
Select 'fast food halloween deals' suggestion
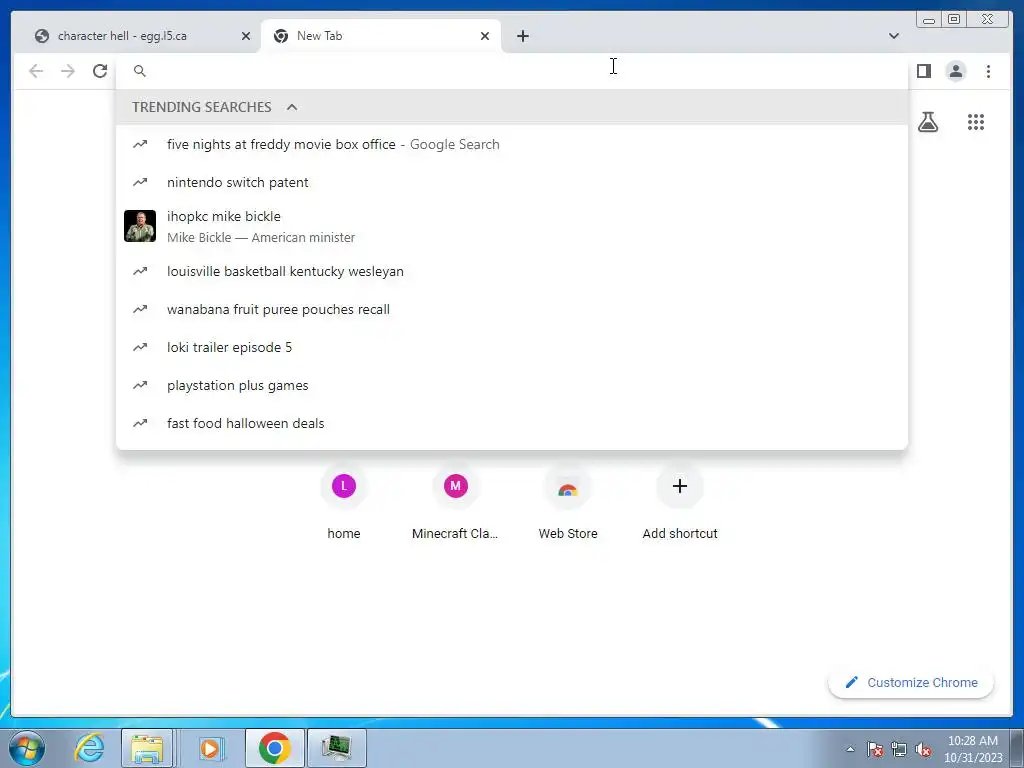[x=512, y=423]
